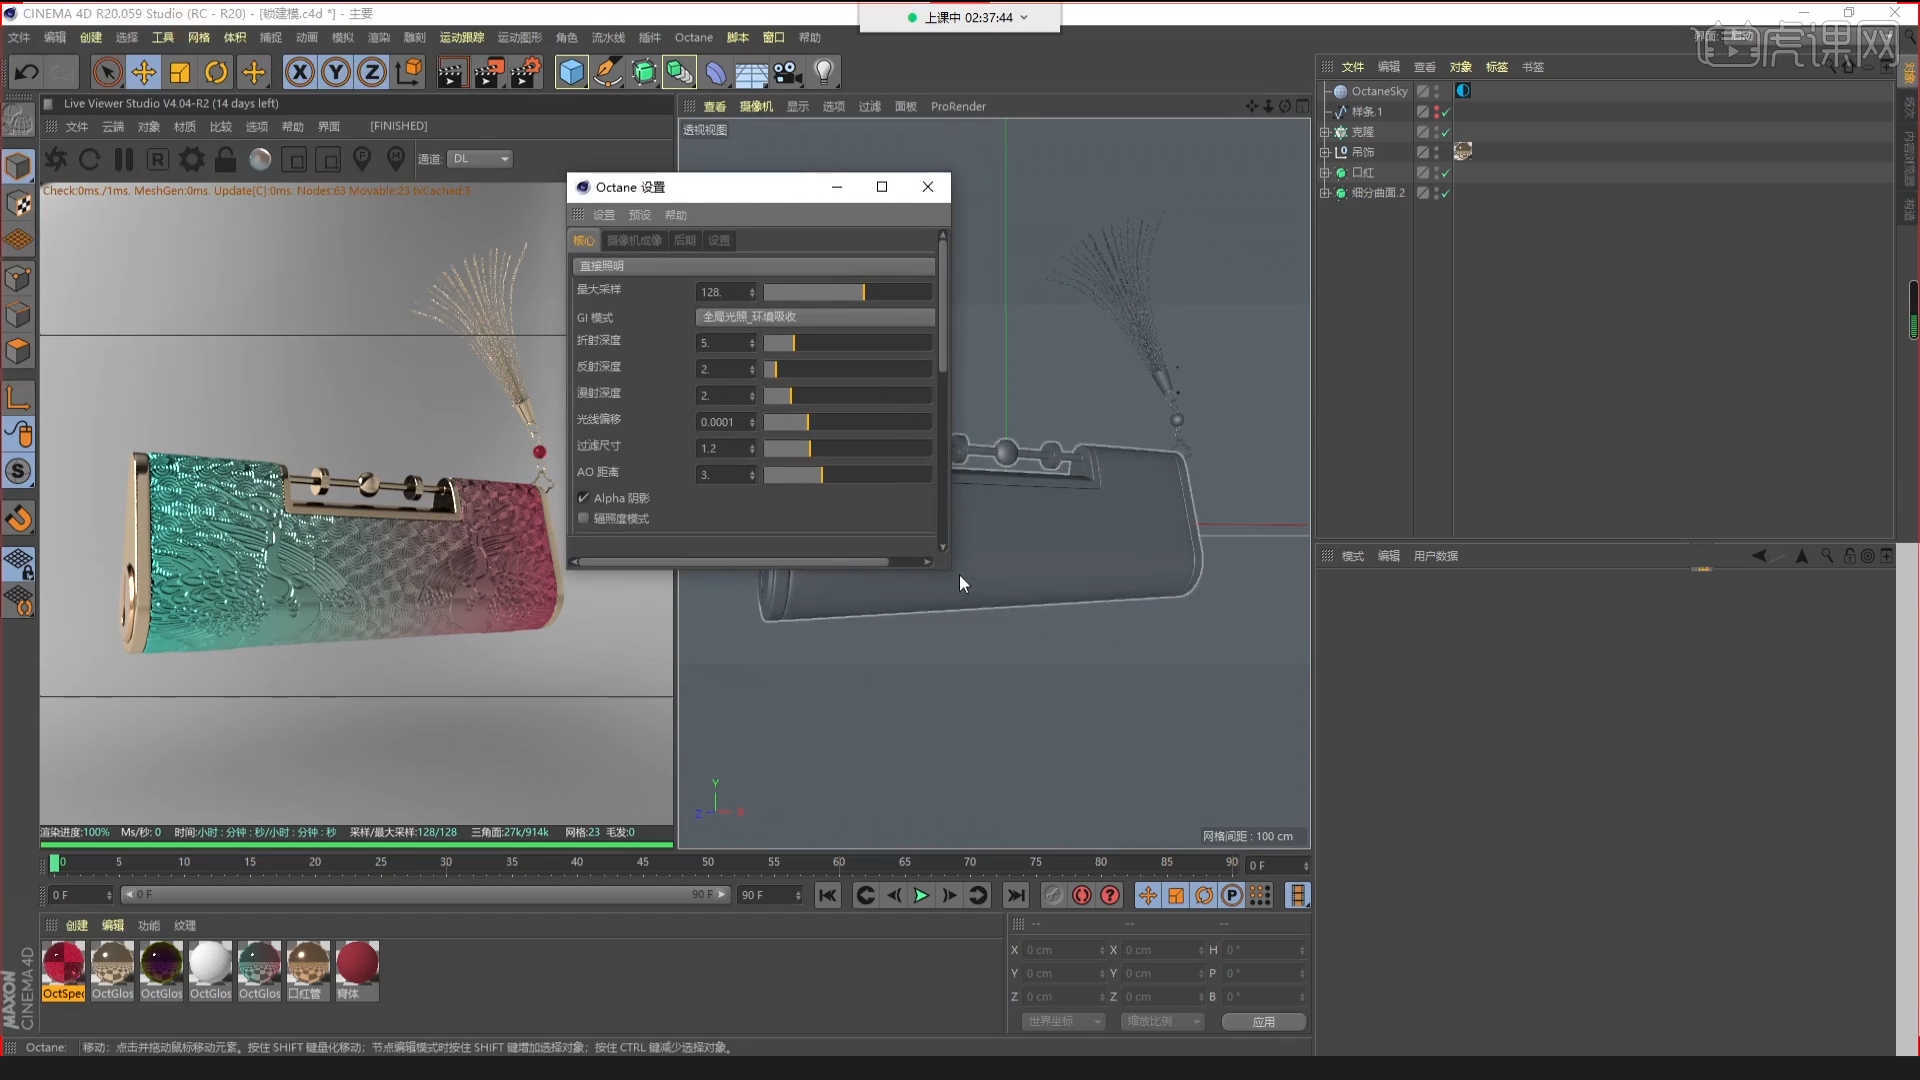
Task: Pause the Live Viewer render
Action: (x=124, y=159)
